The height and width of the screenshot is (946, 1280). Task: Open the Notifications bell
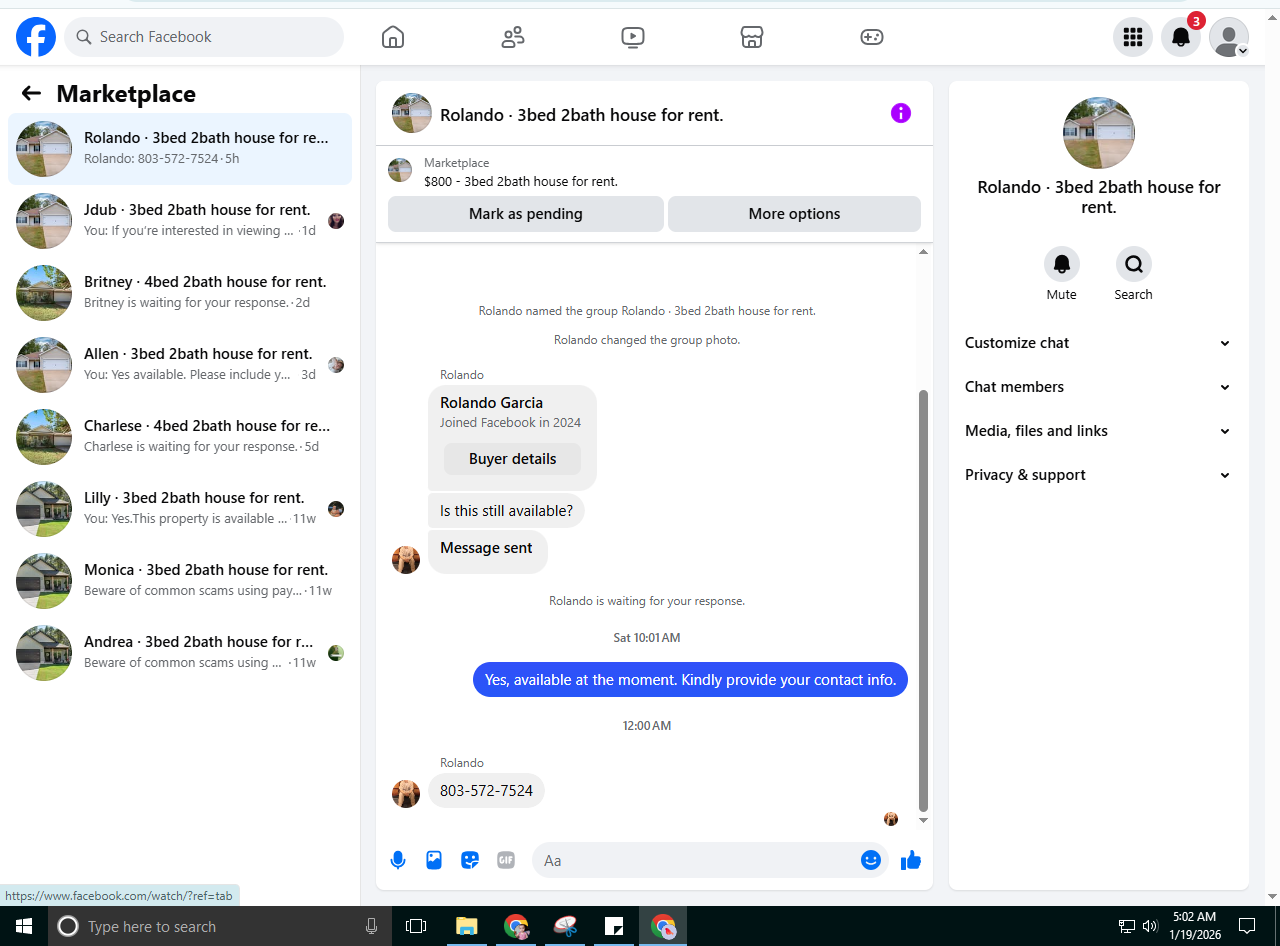point(1181,37)
